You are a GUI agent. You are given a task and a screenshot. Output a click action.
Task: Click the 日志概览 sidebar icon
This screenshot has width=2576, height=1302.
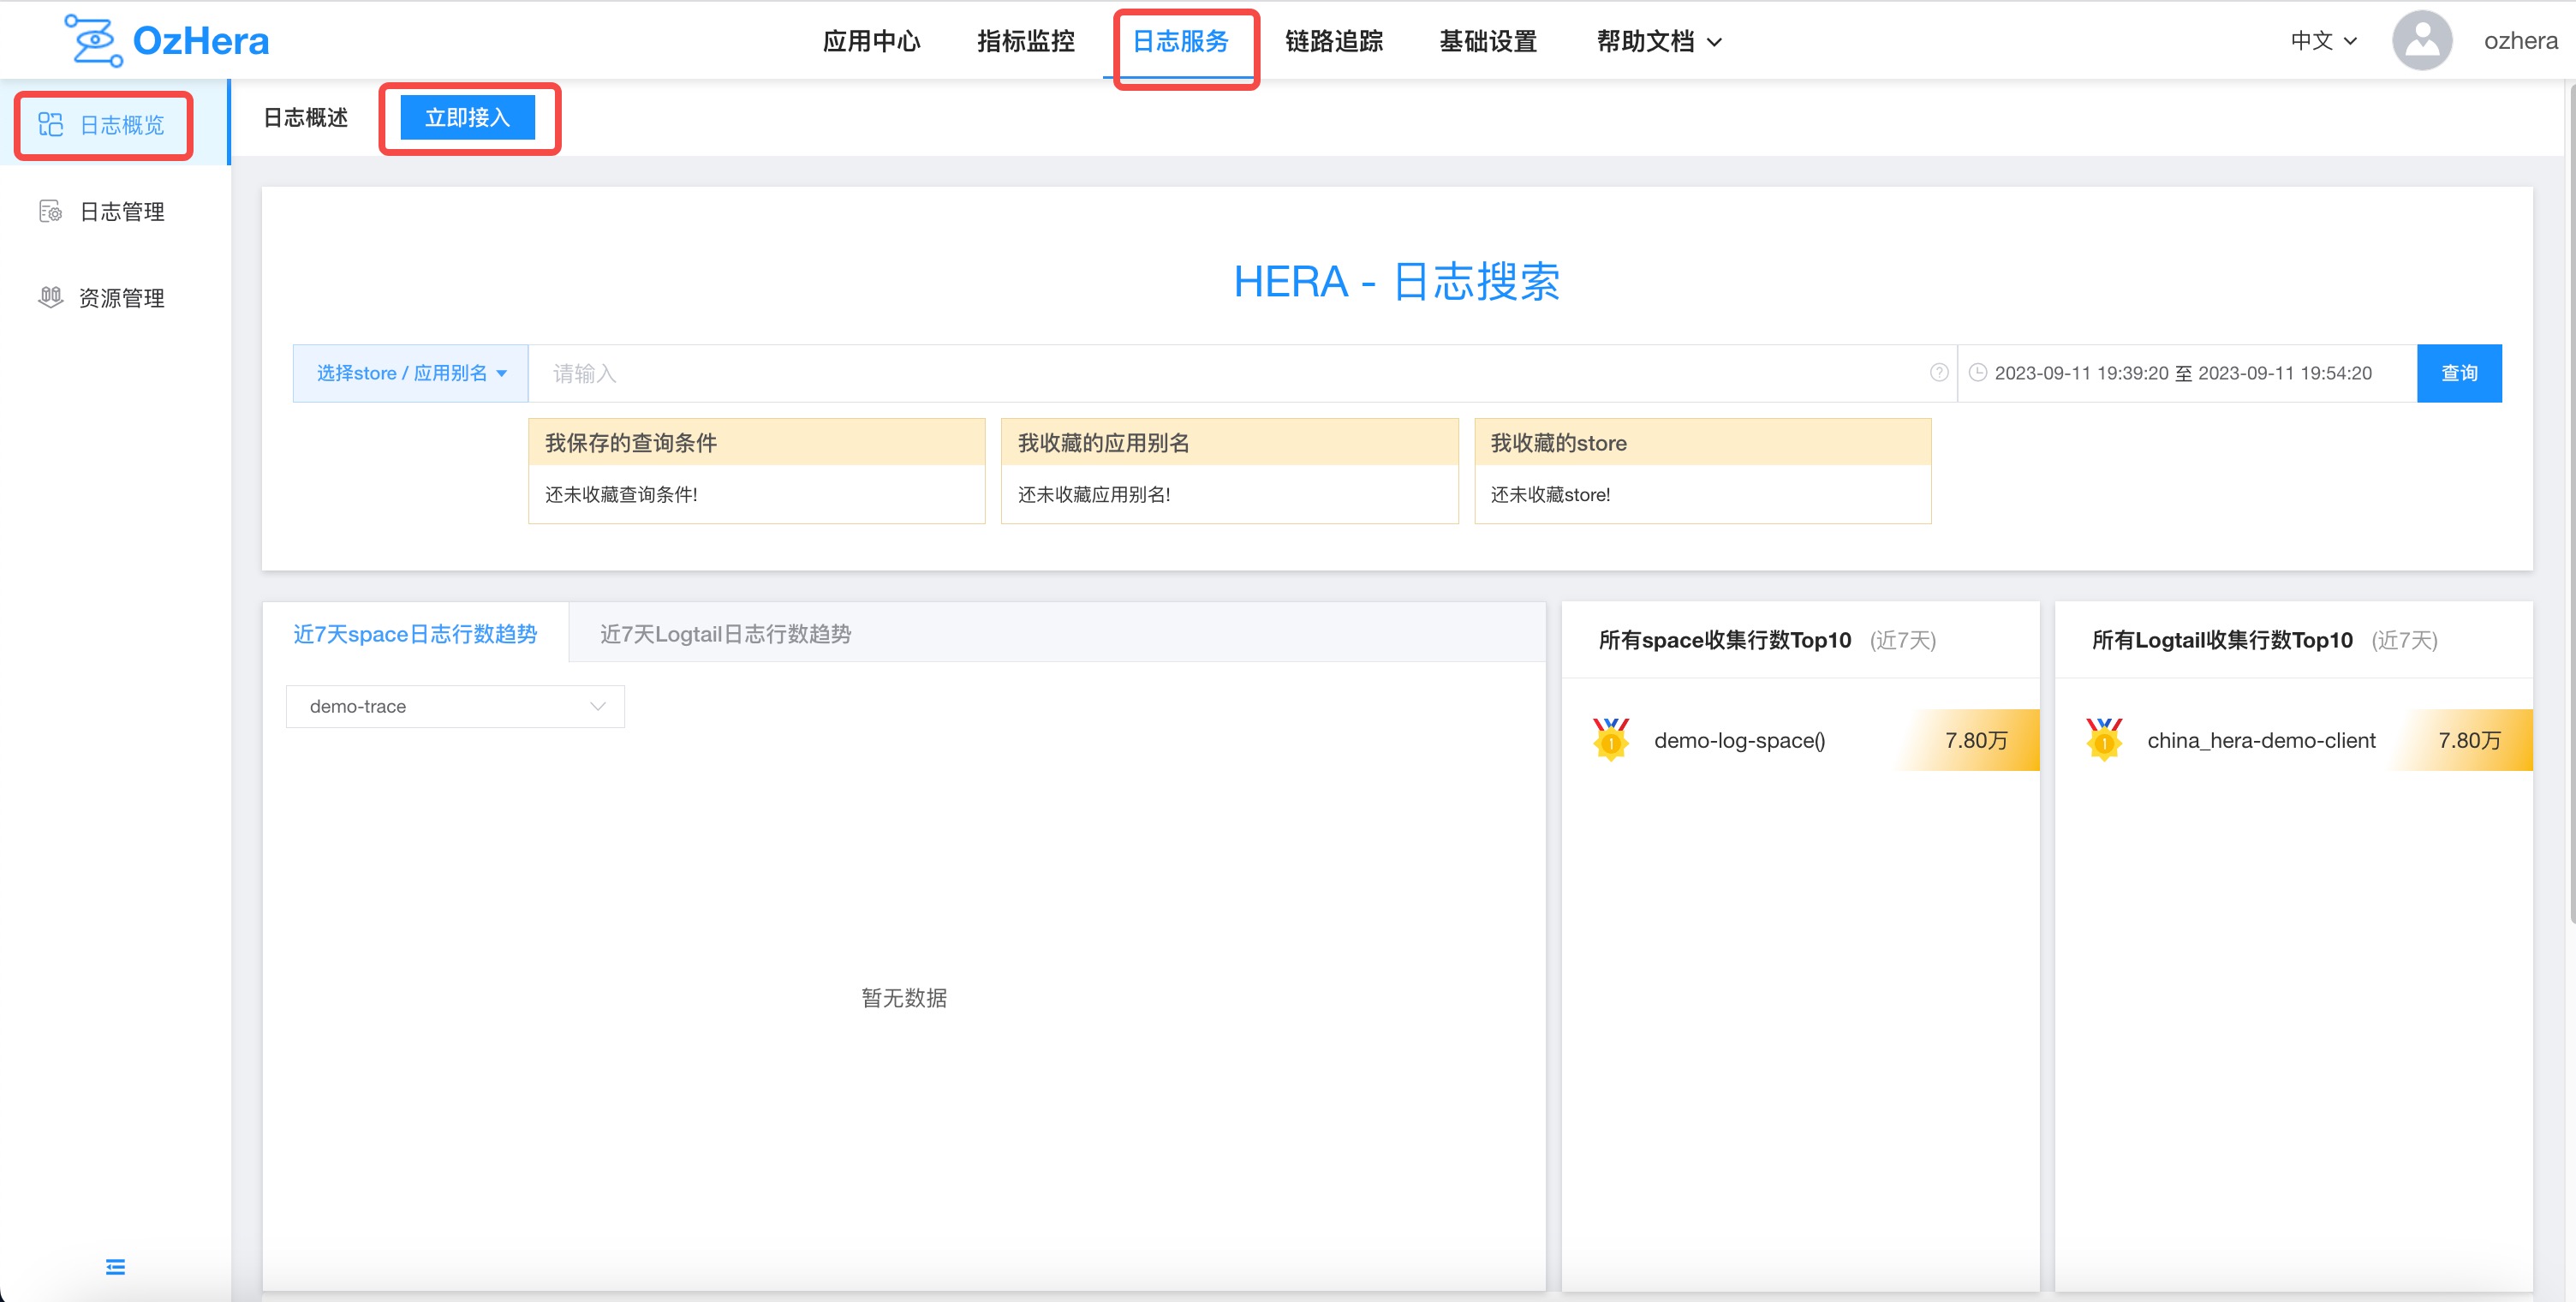pos(51,125)
